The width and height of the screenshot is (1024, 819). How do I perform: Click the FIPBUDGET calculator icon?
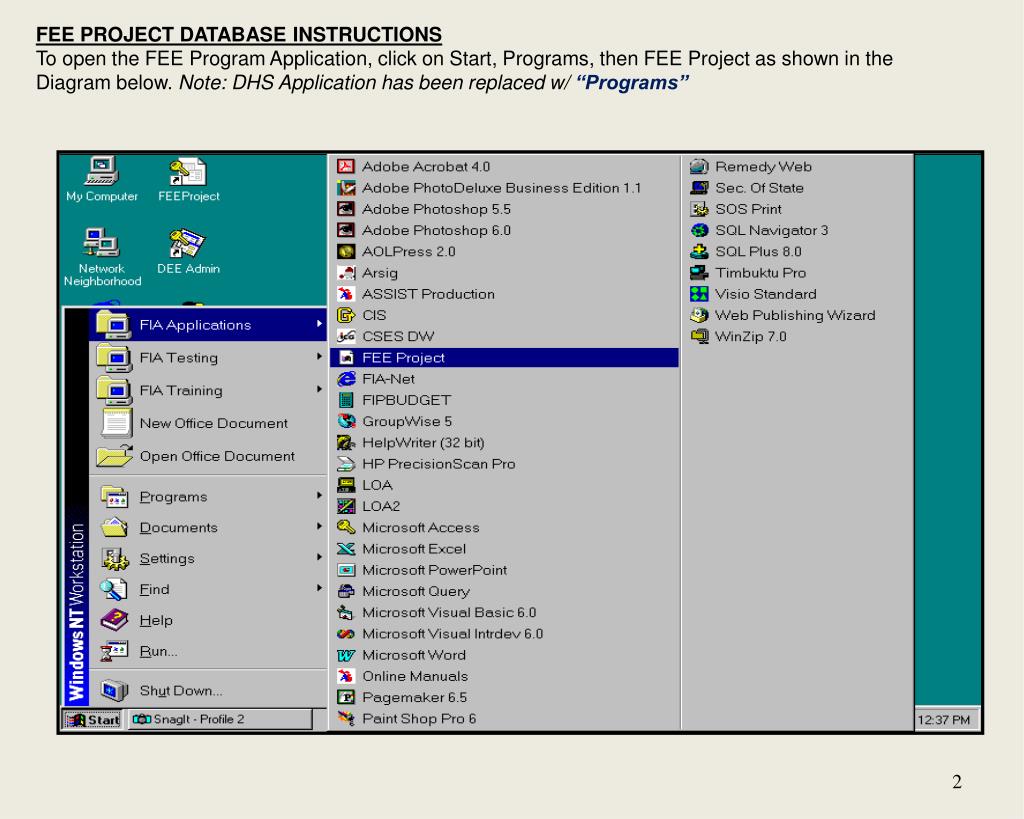point(345,400)
